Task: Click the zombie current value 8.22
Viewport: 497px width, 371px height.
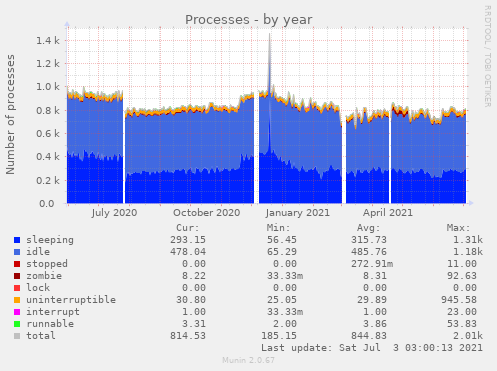Action: tap(194, 276)
